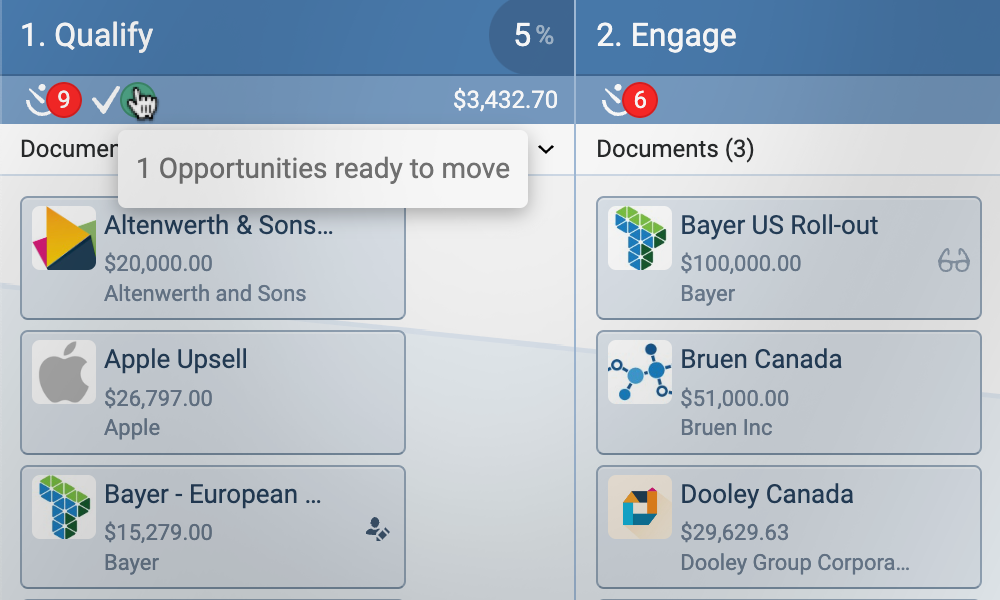The height and width of the screenshot is (600, 1000).
Task: Click the Apple logo on Apple Upsell
Action: click(64, 372)
